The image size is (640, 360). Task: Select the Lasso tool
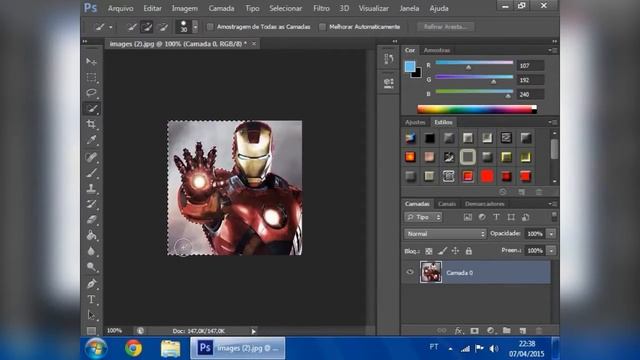[91, 93]
